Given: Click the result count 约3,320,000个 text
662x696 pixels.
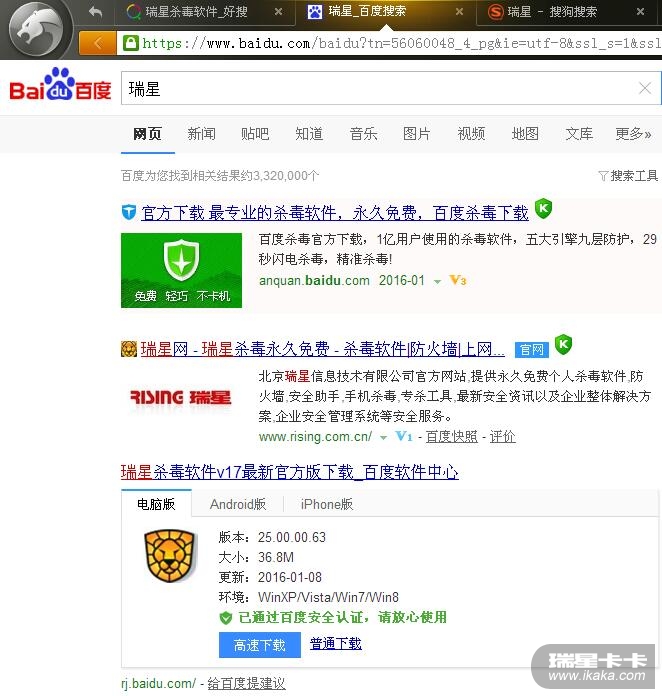Looking at the screenshot, I should click(x=280, y=176).
